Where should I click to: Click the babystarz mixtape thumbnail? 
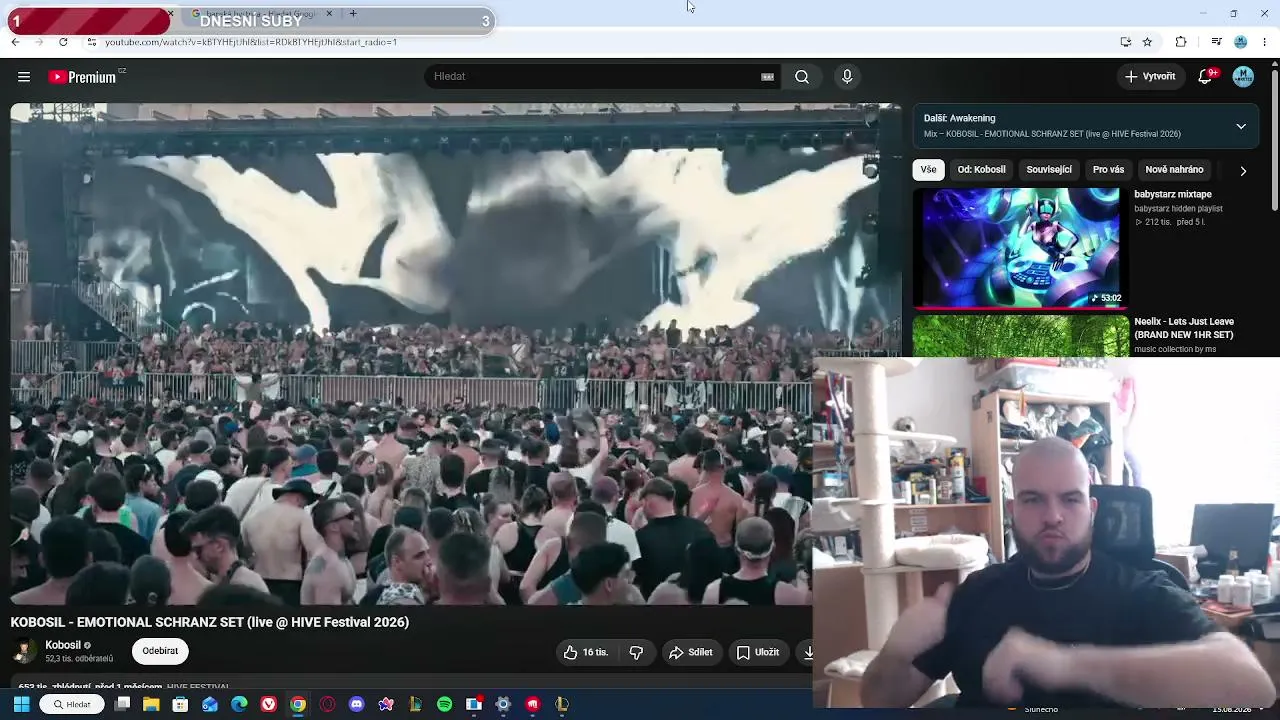1020,248
